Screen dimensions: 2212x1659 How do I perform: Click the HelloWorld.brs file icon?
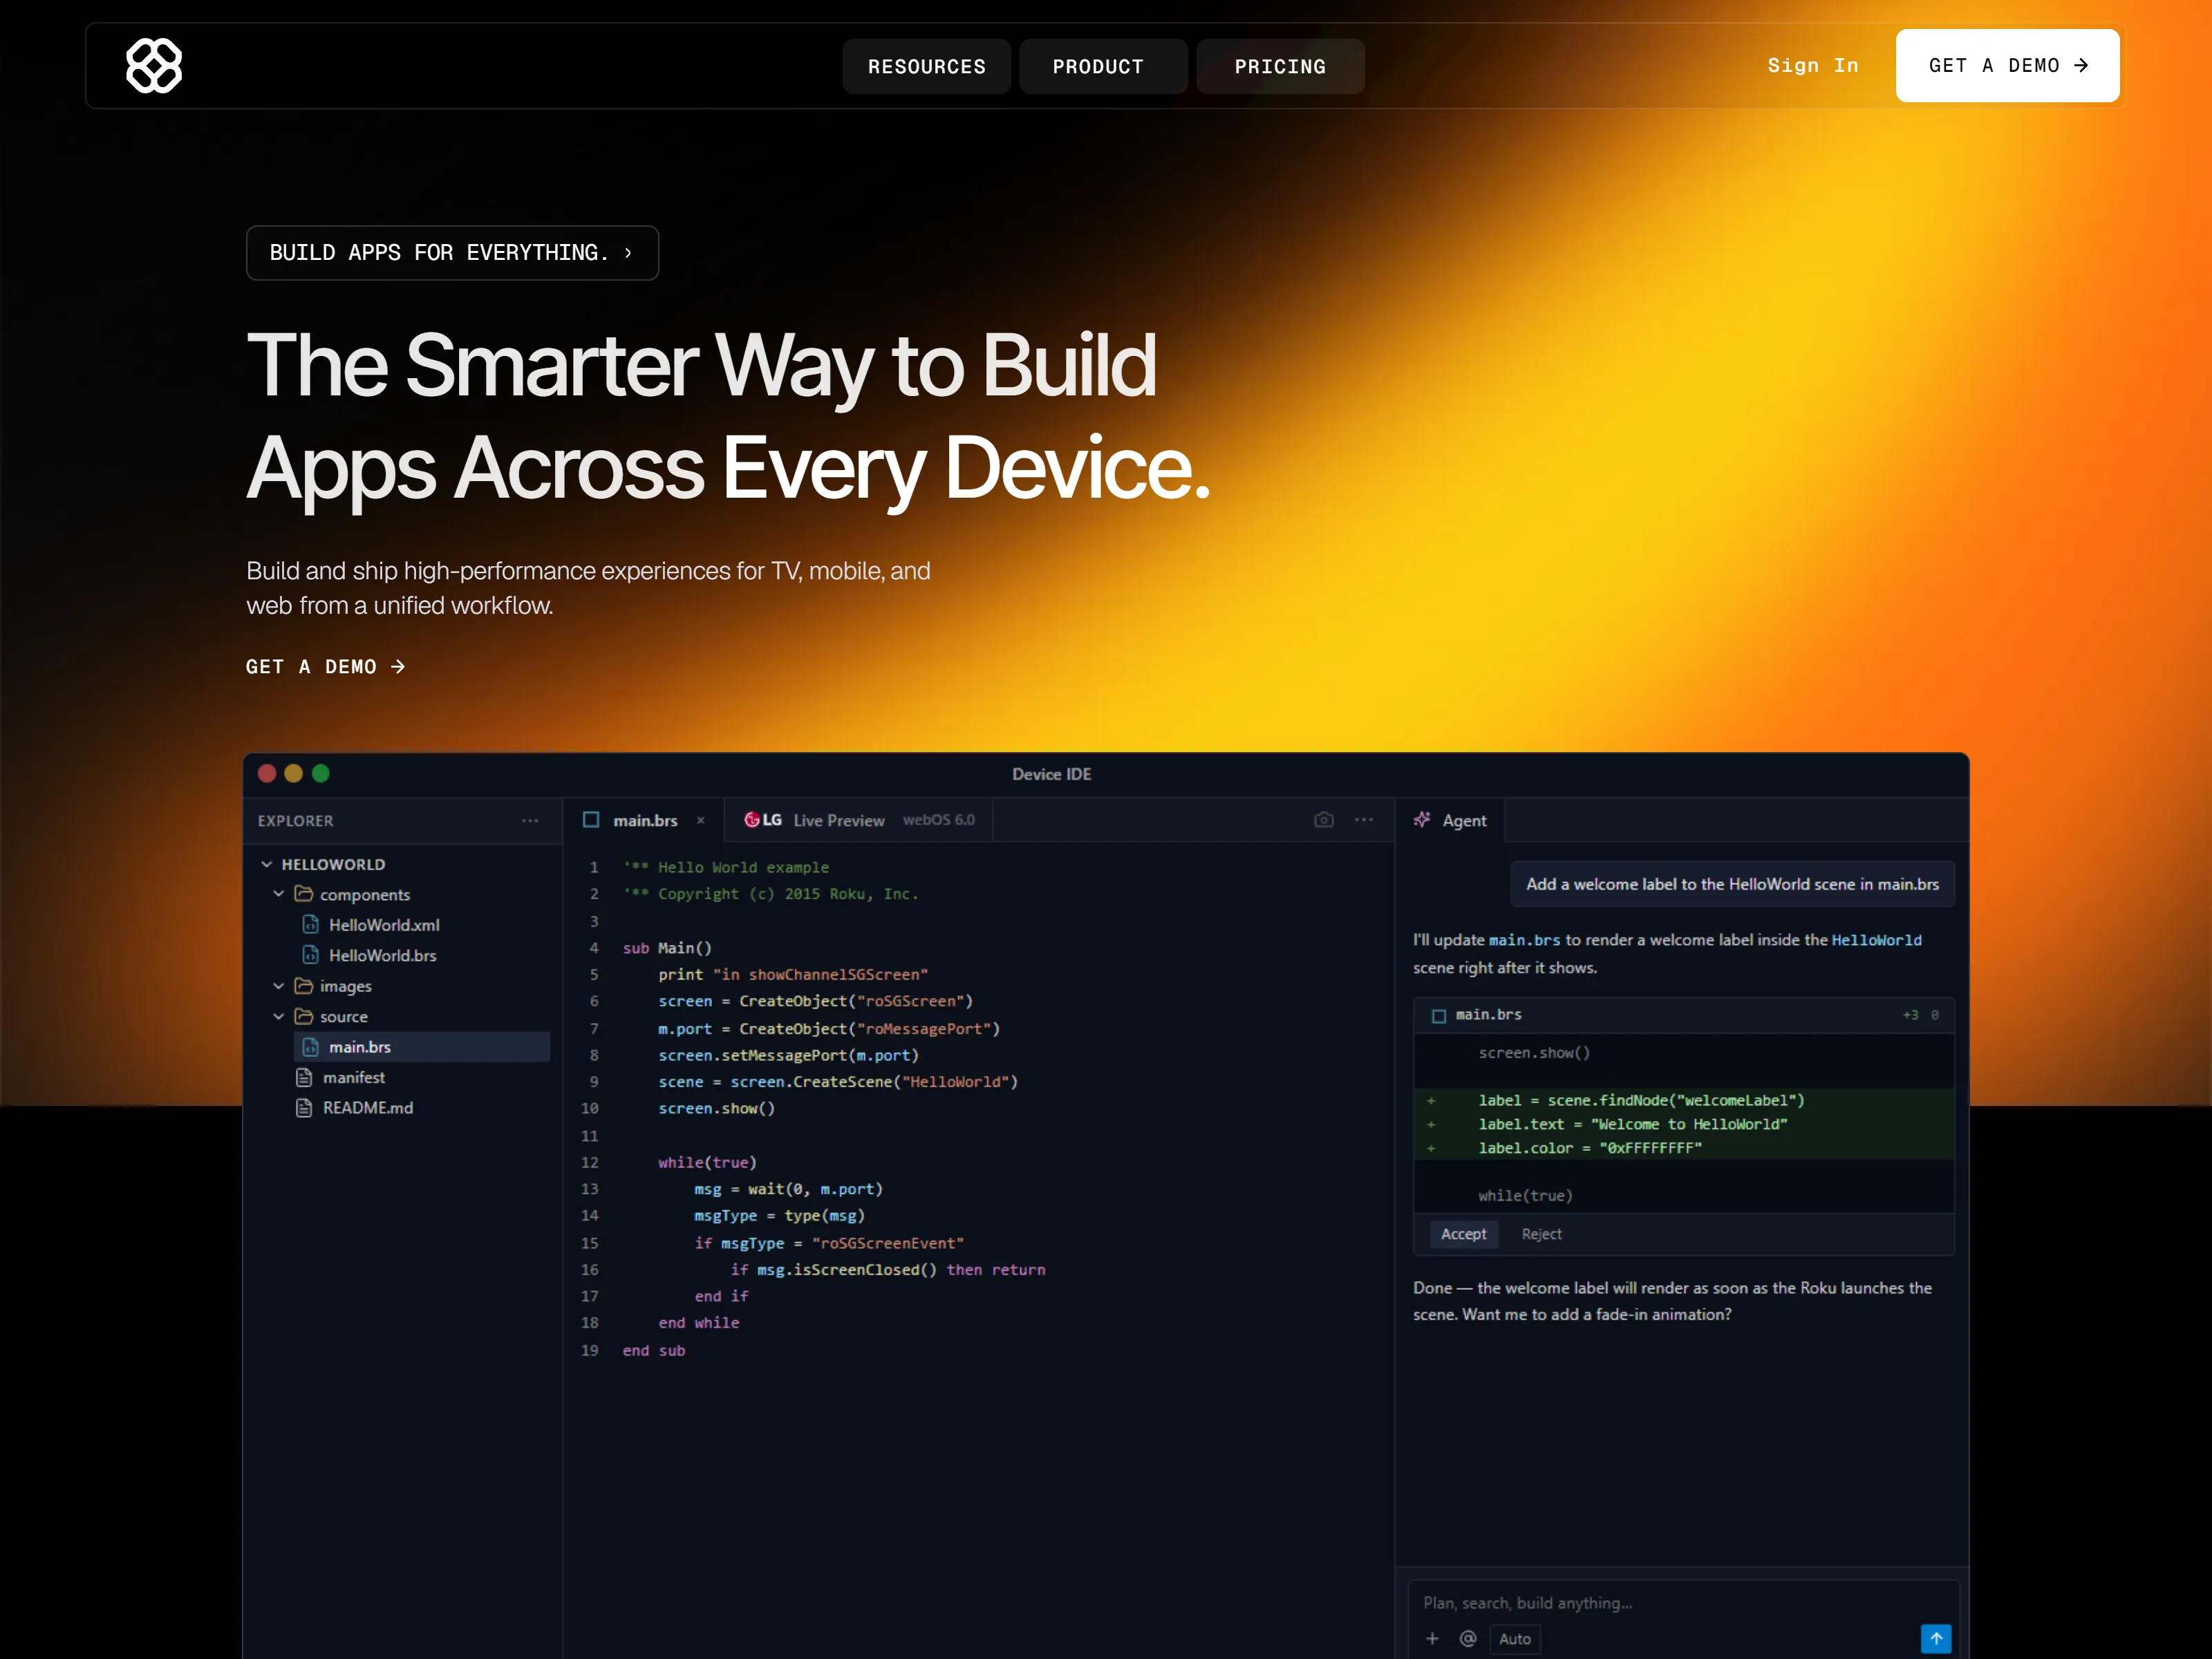311,955
